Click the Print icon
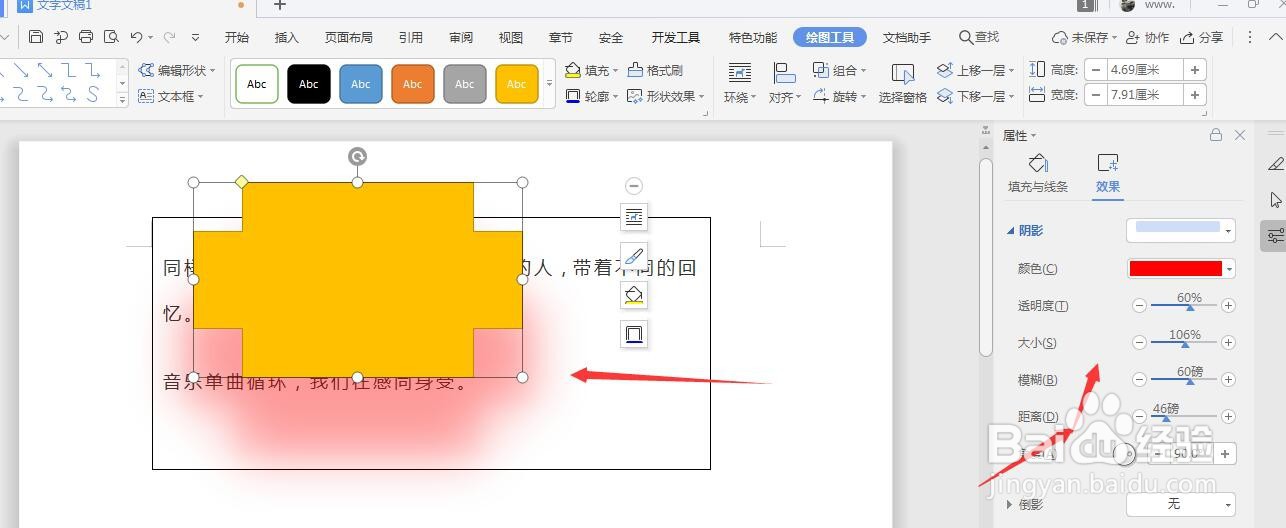The height and width of the screenshot is (528, 1286). pyautogui.click(x=86, y=37)
